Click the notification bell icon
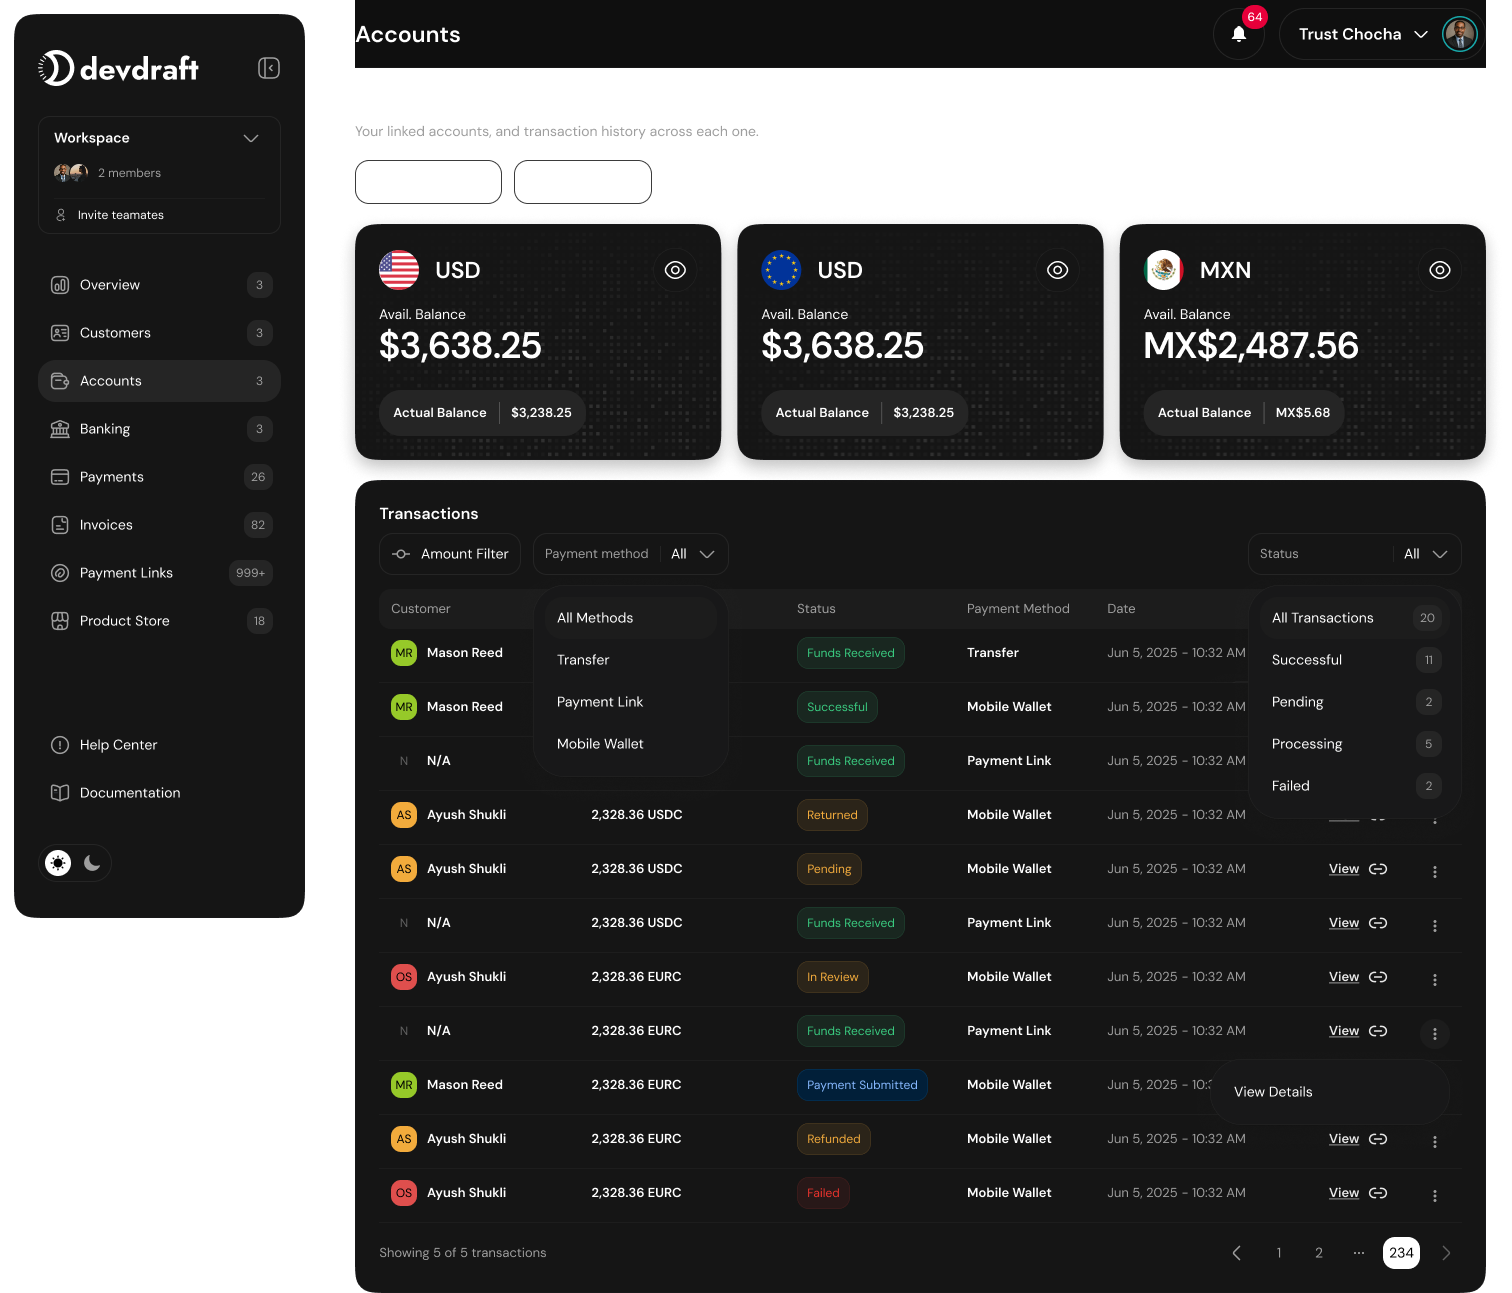This screenshot has height=1293, width=1512. click(1238, 34)
